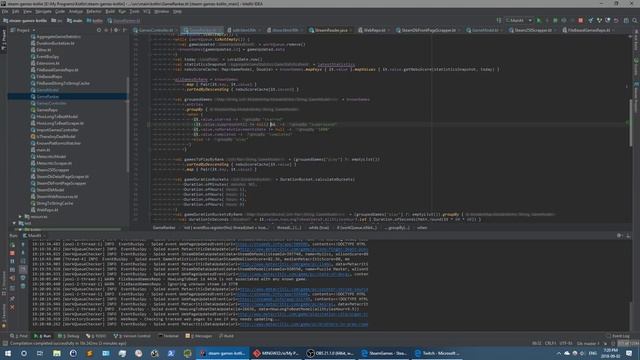Image resolution: width=640 pixels, height=360 pixels.
Task: Change CRLF line separator in status bar
Action: coord(550,343)
